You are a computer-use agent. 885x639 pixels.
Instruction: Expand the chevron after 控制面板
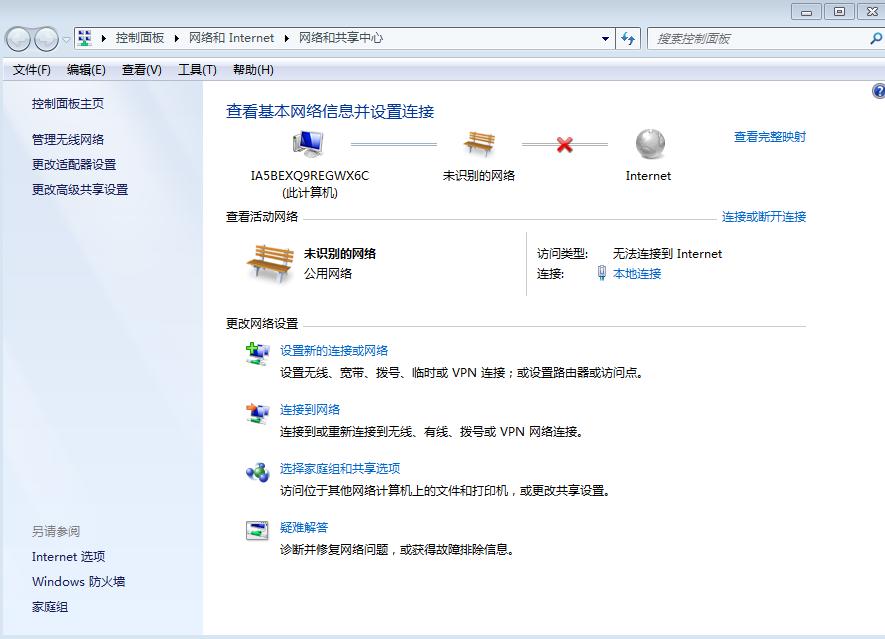click(176, 38)
